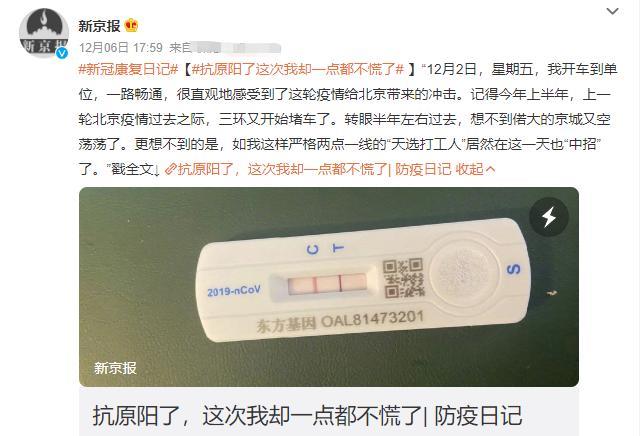
Task: Click the QR code on the test cassette
Action: (403, 278)
